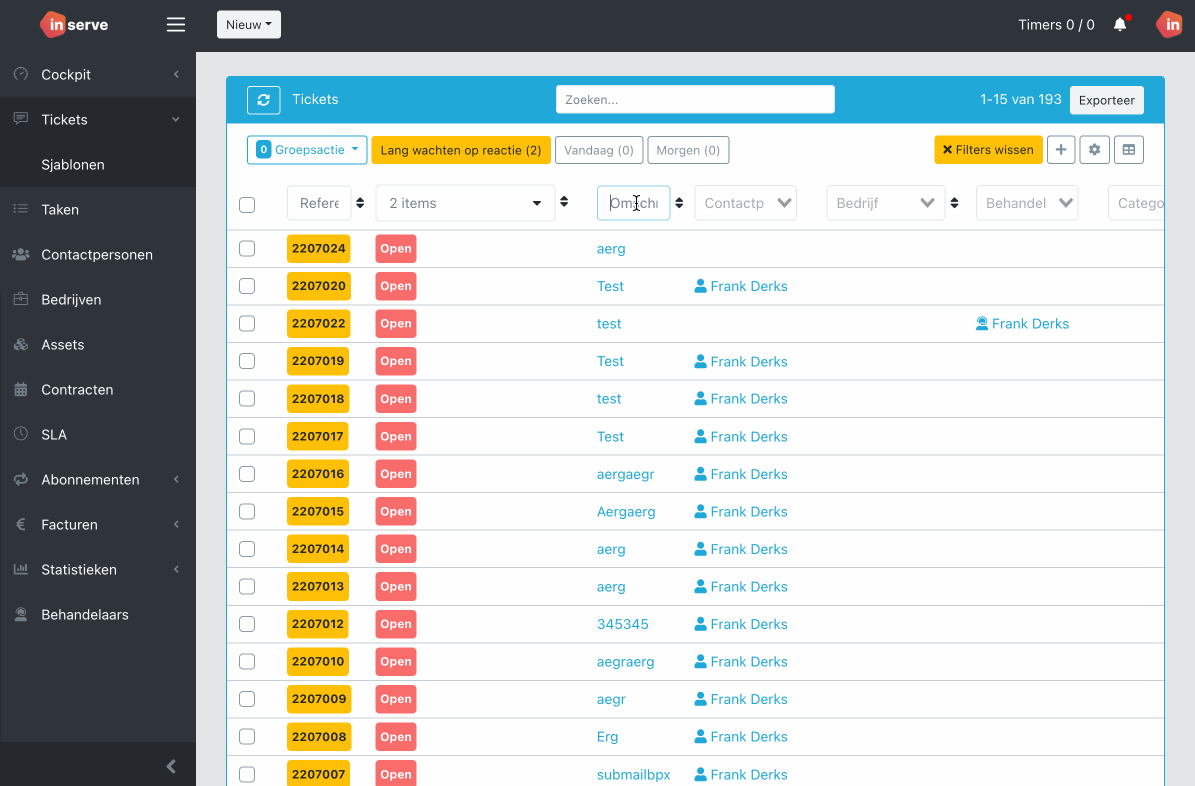The image size is (1195, 786).
Task: Open ticket reference 2207024
Action: tap(319, 249)
